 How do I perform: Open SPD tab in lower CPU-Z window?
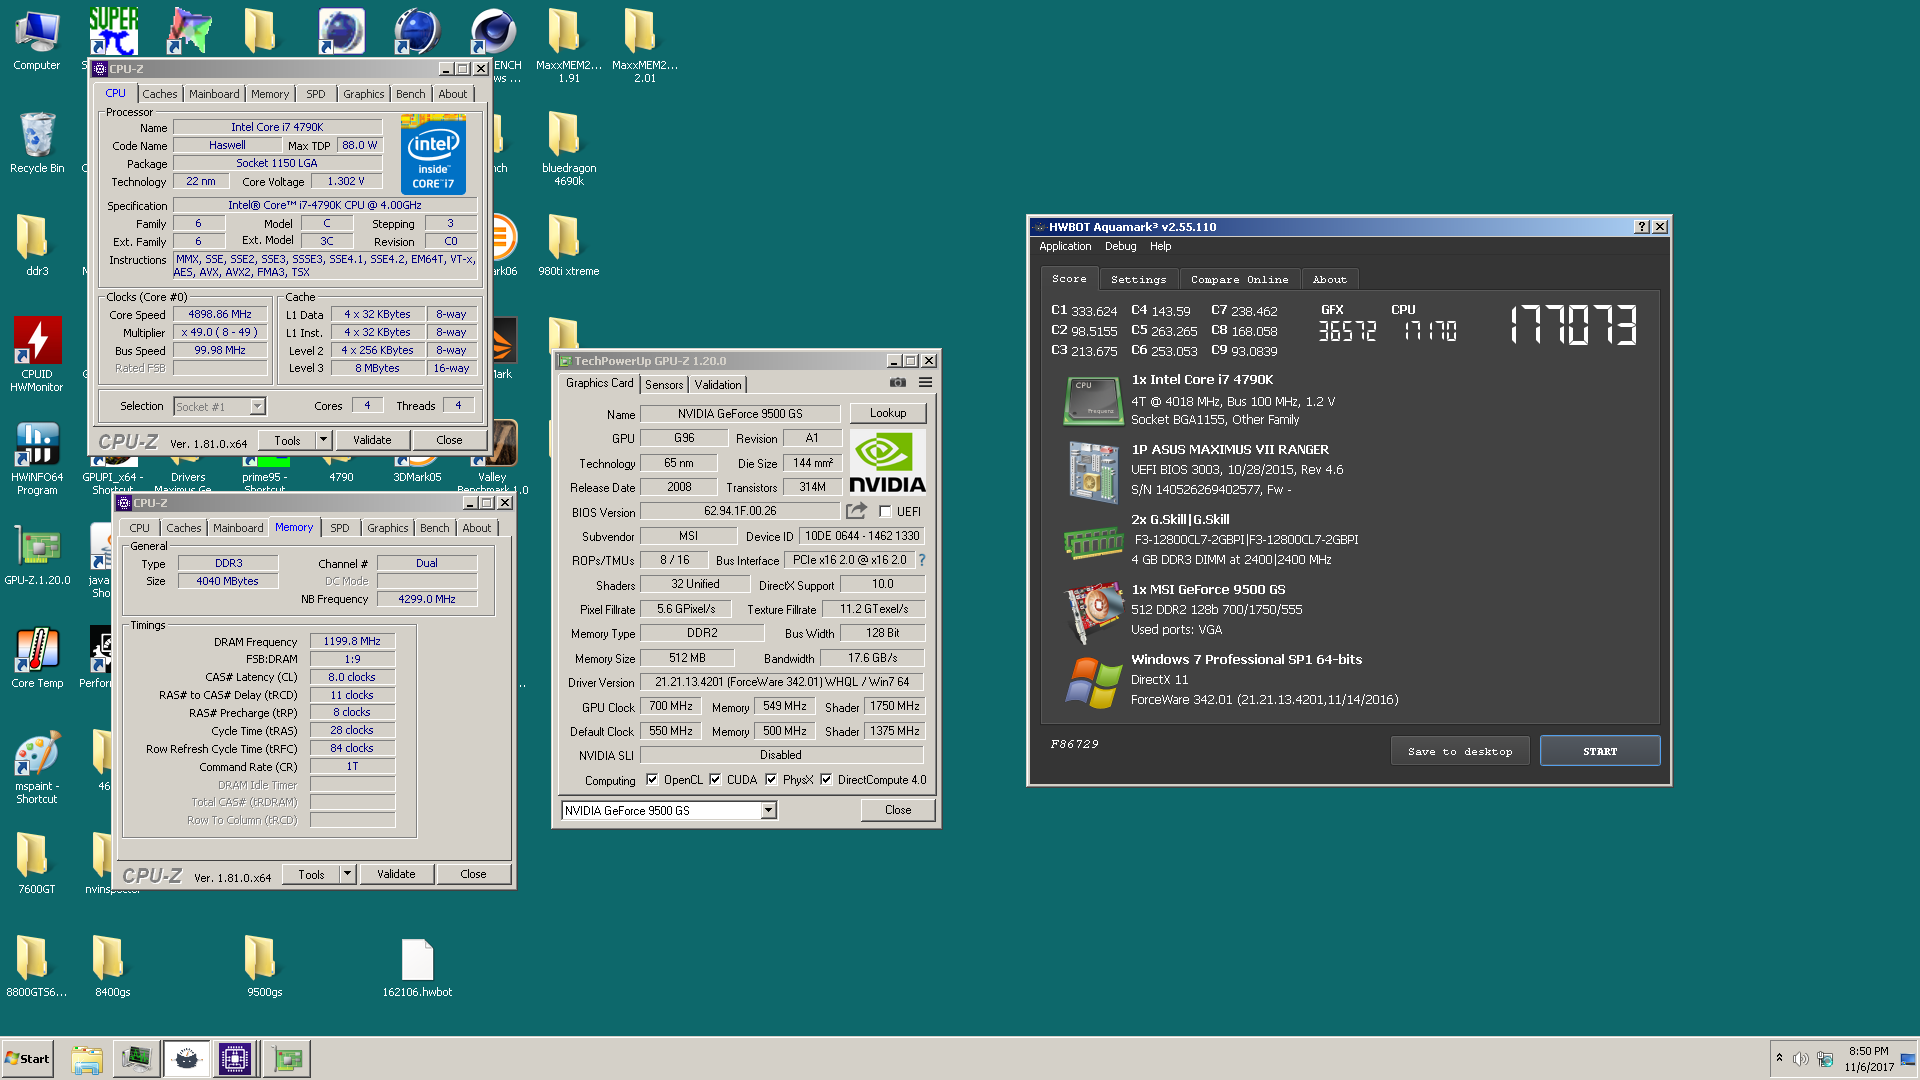340,528
